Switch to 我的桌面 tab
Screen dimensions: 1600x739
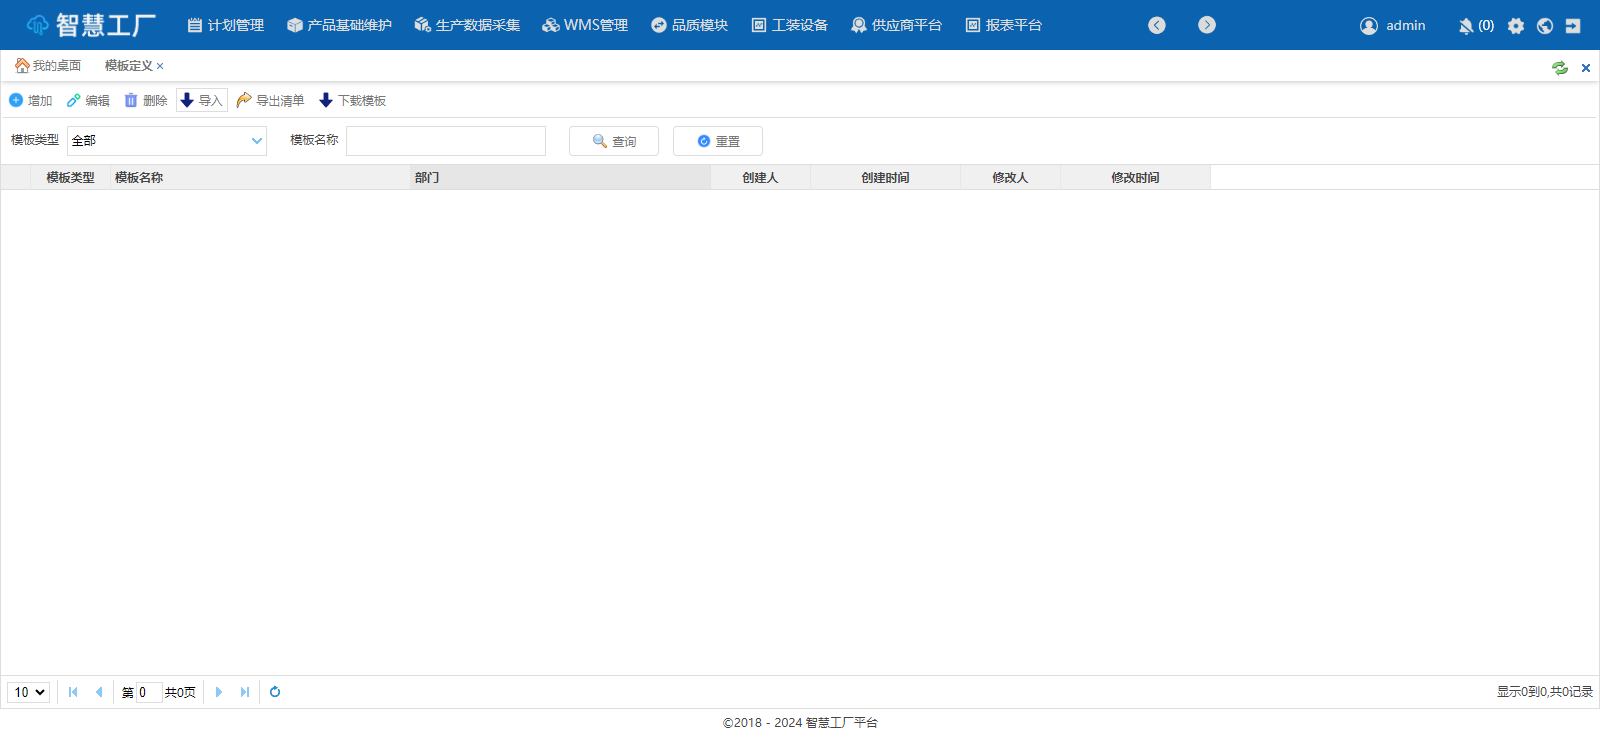pos(48,66)
